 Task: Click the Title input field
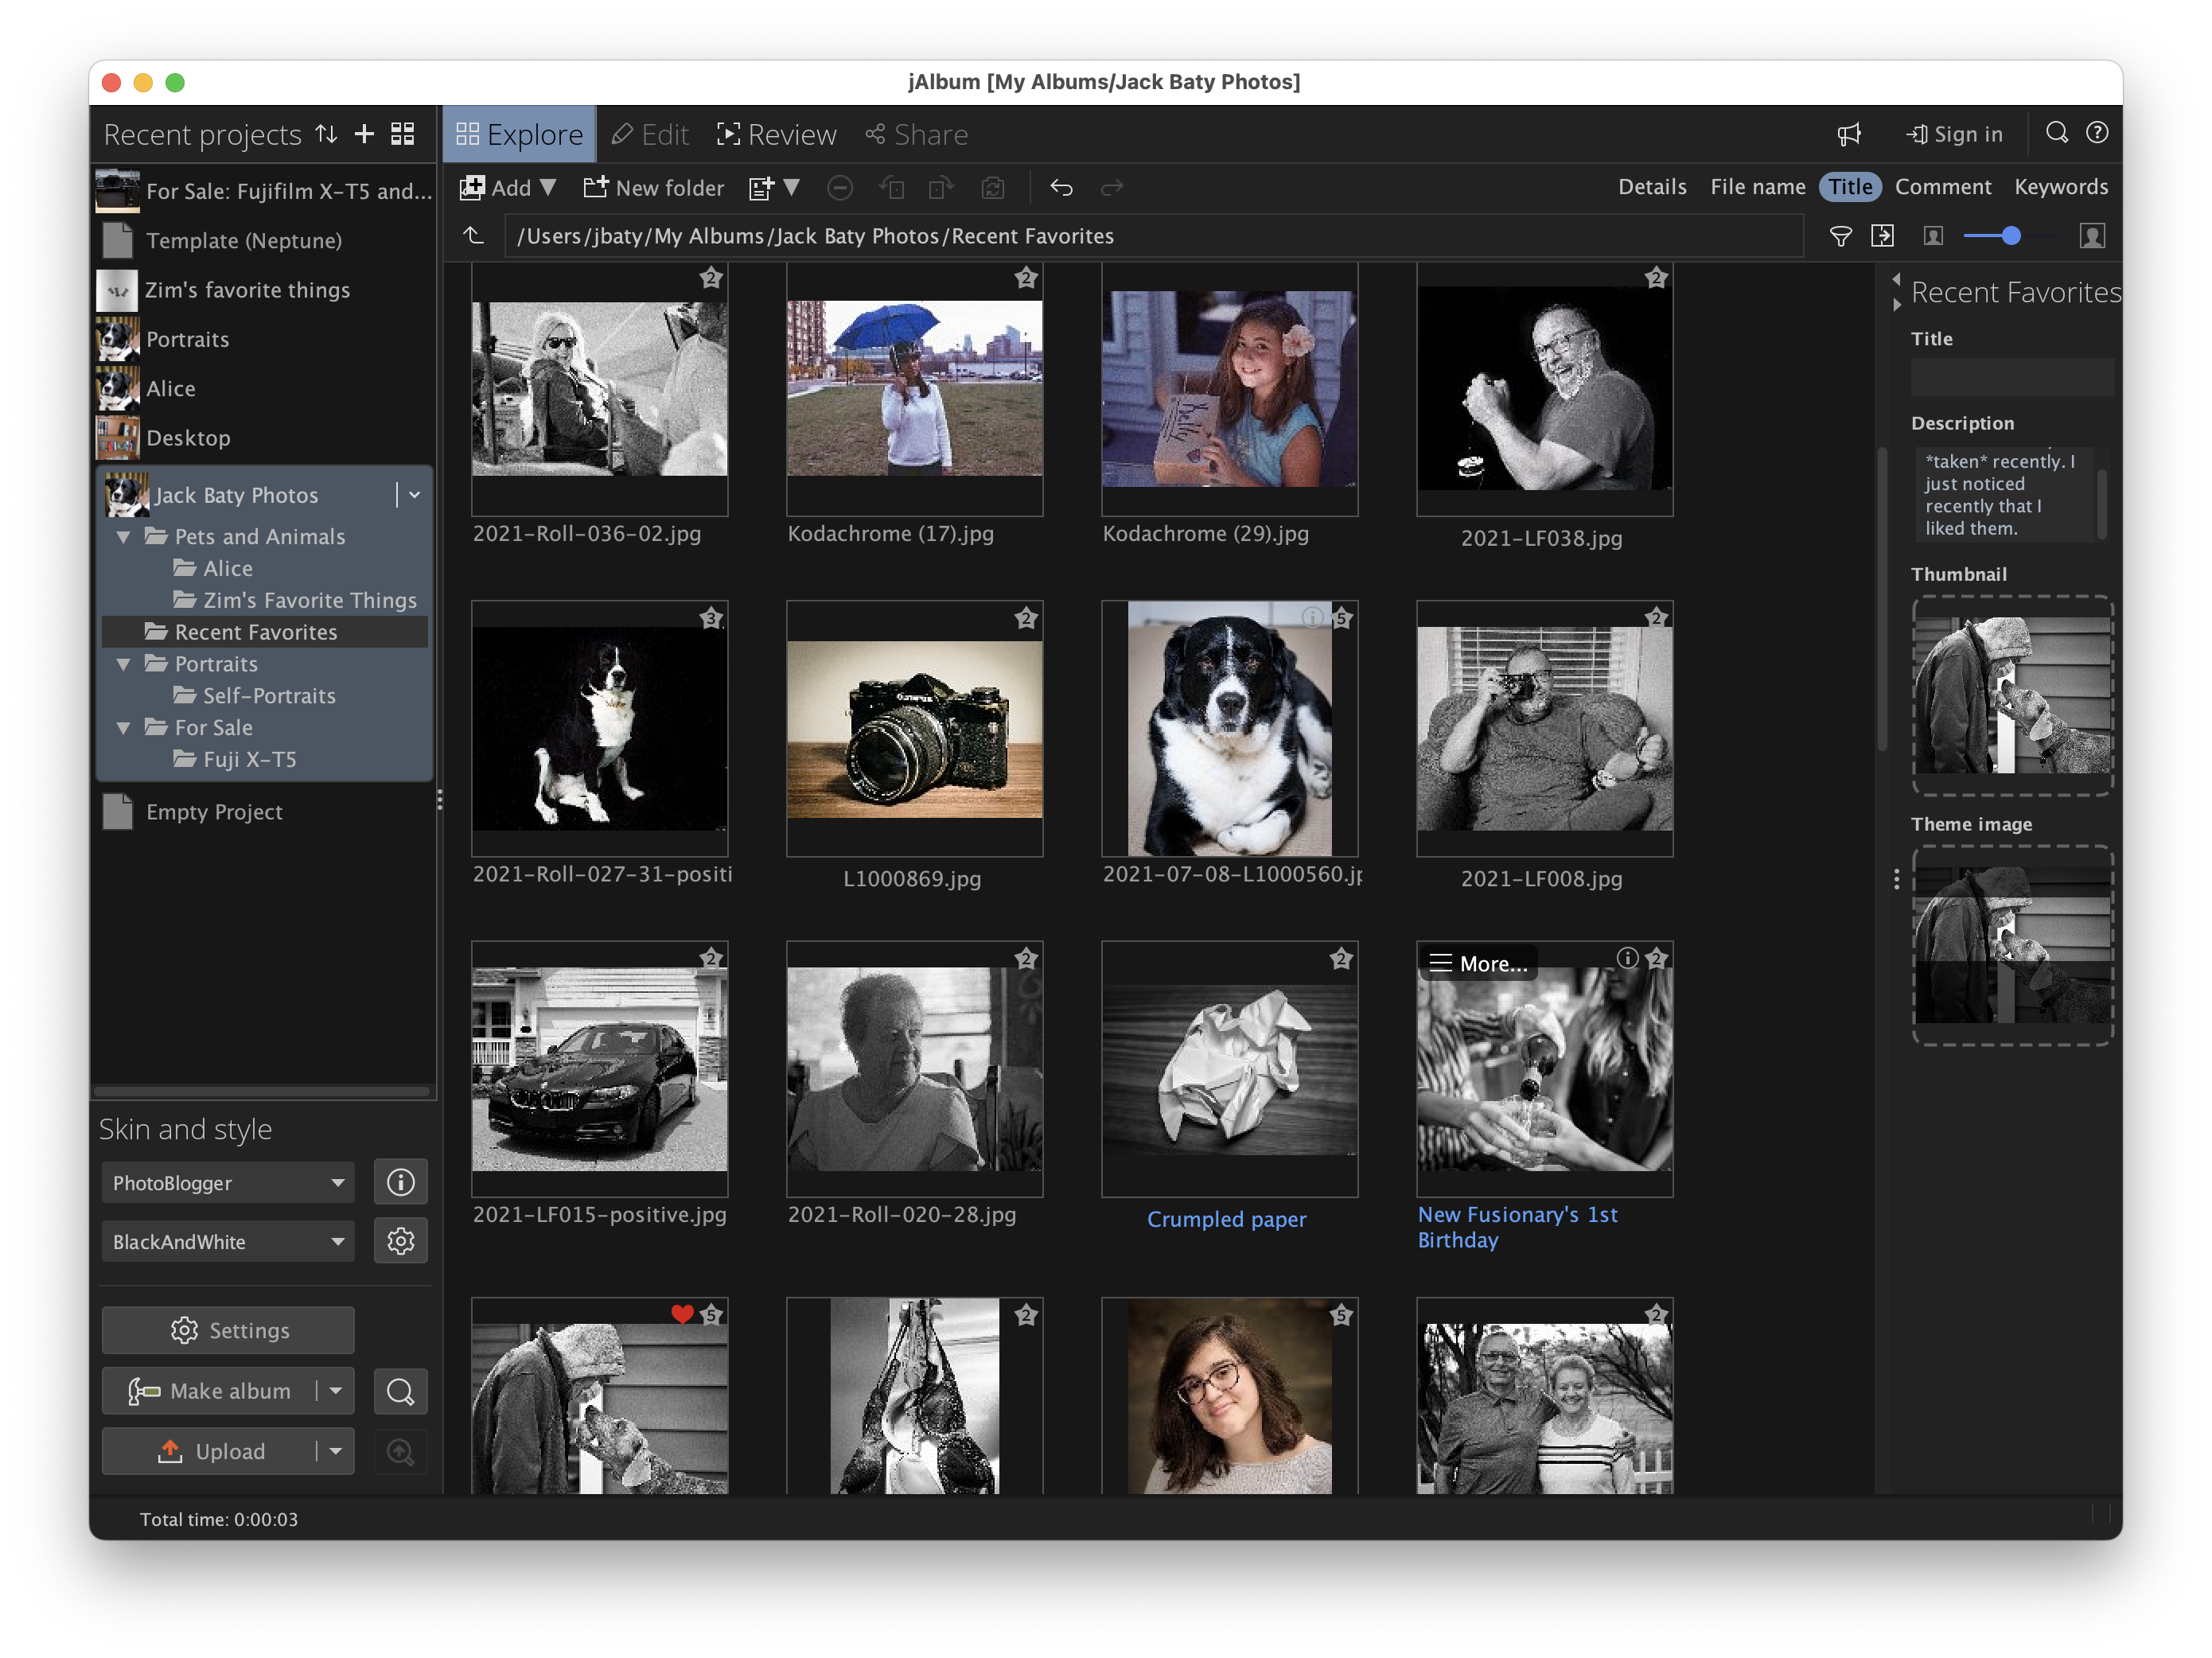point(2012,377)
